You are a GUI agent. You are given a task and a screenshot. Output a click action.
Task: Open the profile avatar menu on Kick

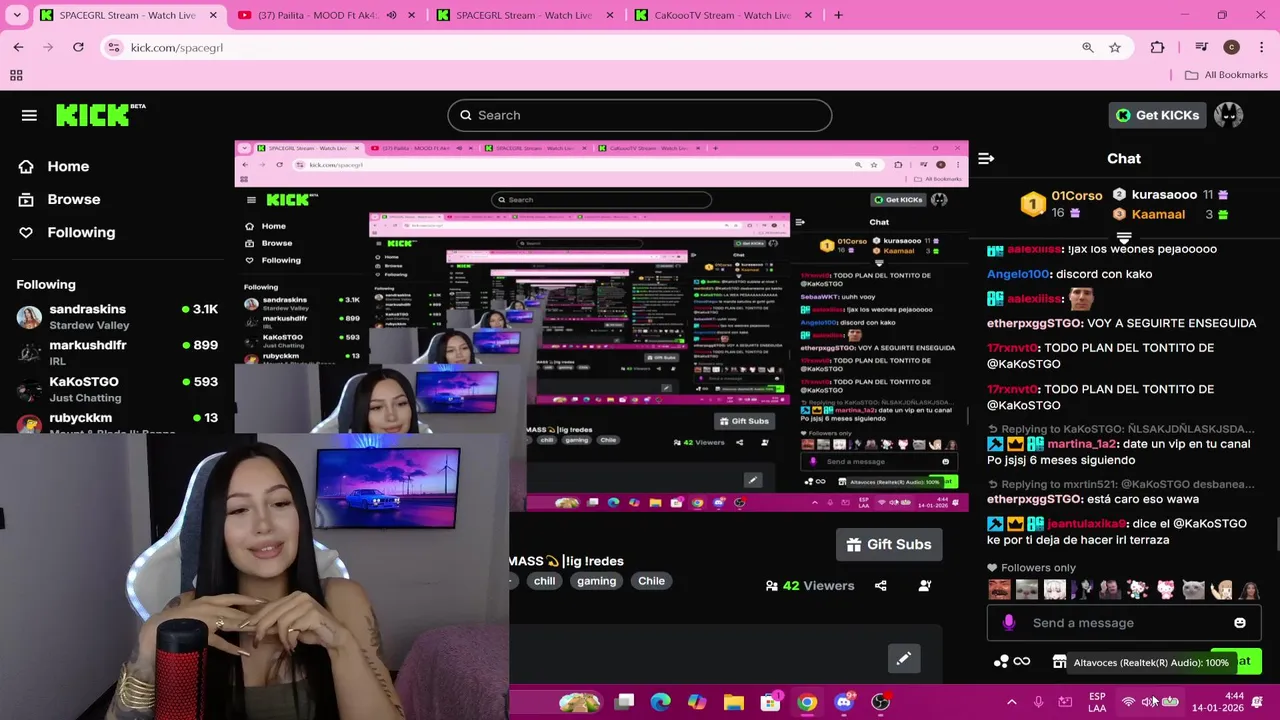click(x=1228, y=115)
